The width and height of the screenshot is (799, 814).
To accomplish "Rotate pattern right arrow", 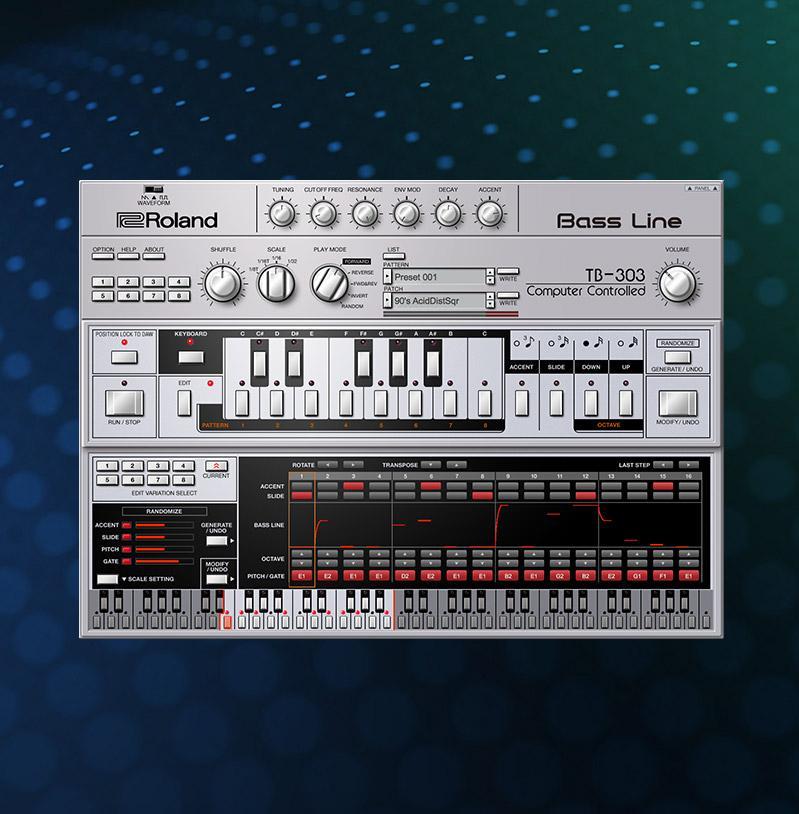I will pyautogui.click(x=353, y=465).
